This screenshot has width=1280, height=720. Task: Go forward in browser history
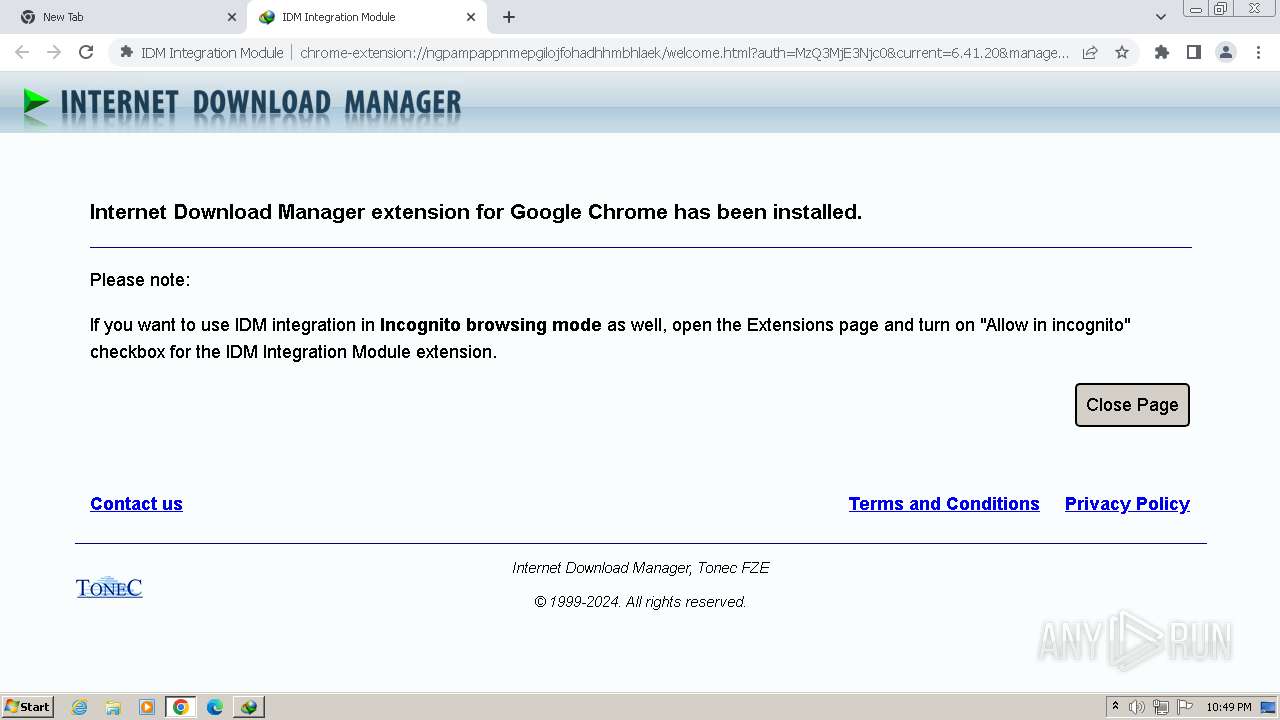click(x=54, y=52)
